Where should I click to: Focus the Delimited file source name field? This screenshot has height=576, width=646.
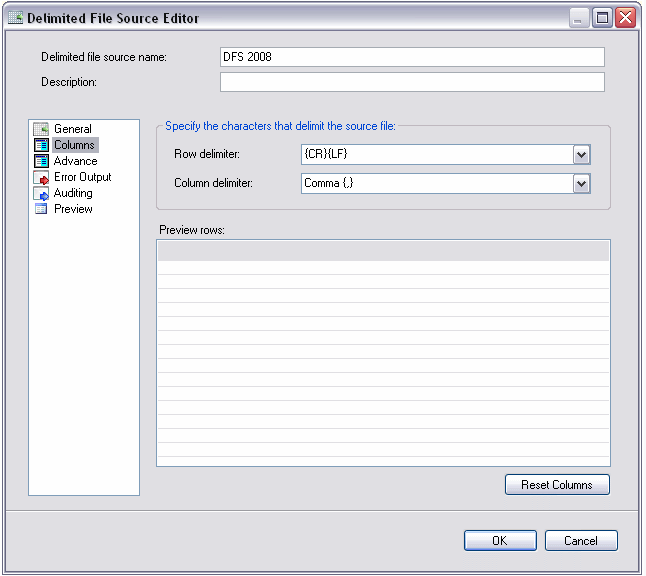coord(412,57)
